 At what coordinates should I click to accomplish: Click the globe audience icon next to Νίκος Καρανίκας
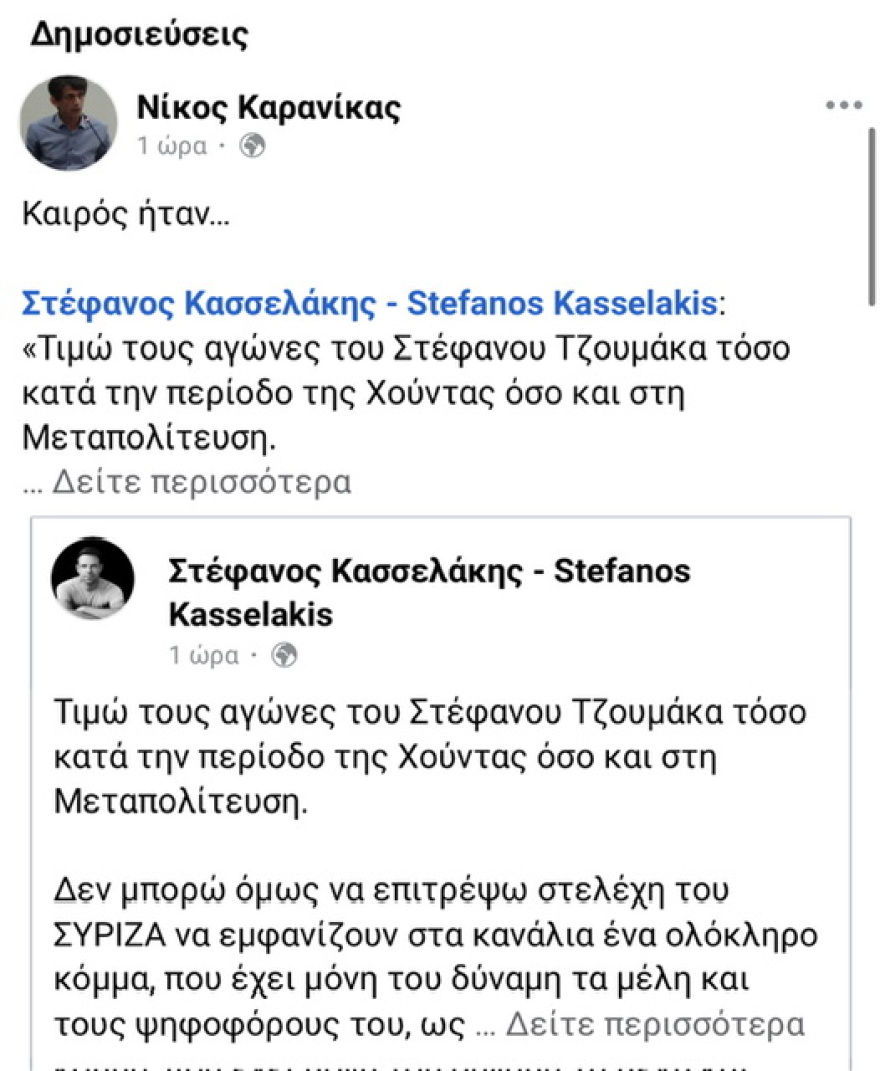point(251,145)
